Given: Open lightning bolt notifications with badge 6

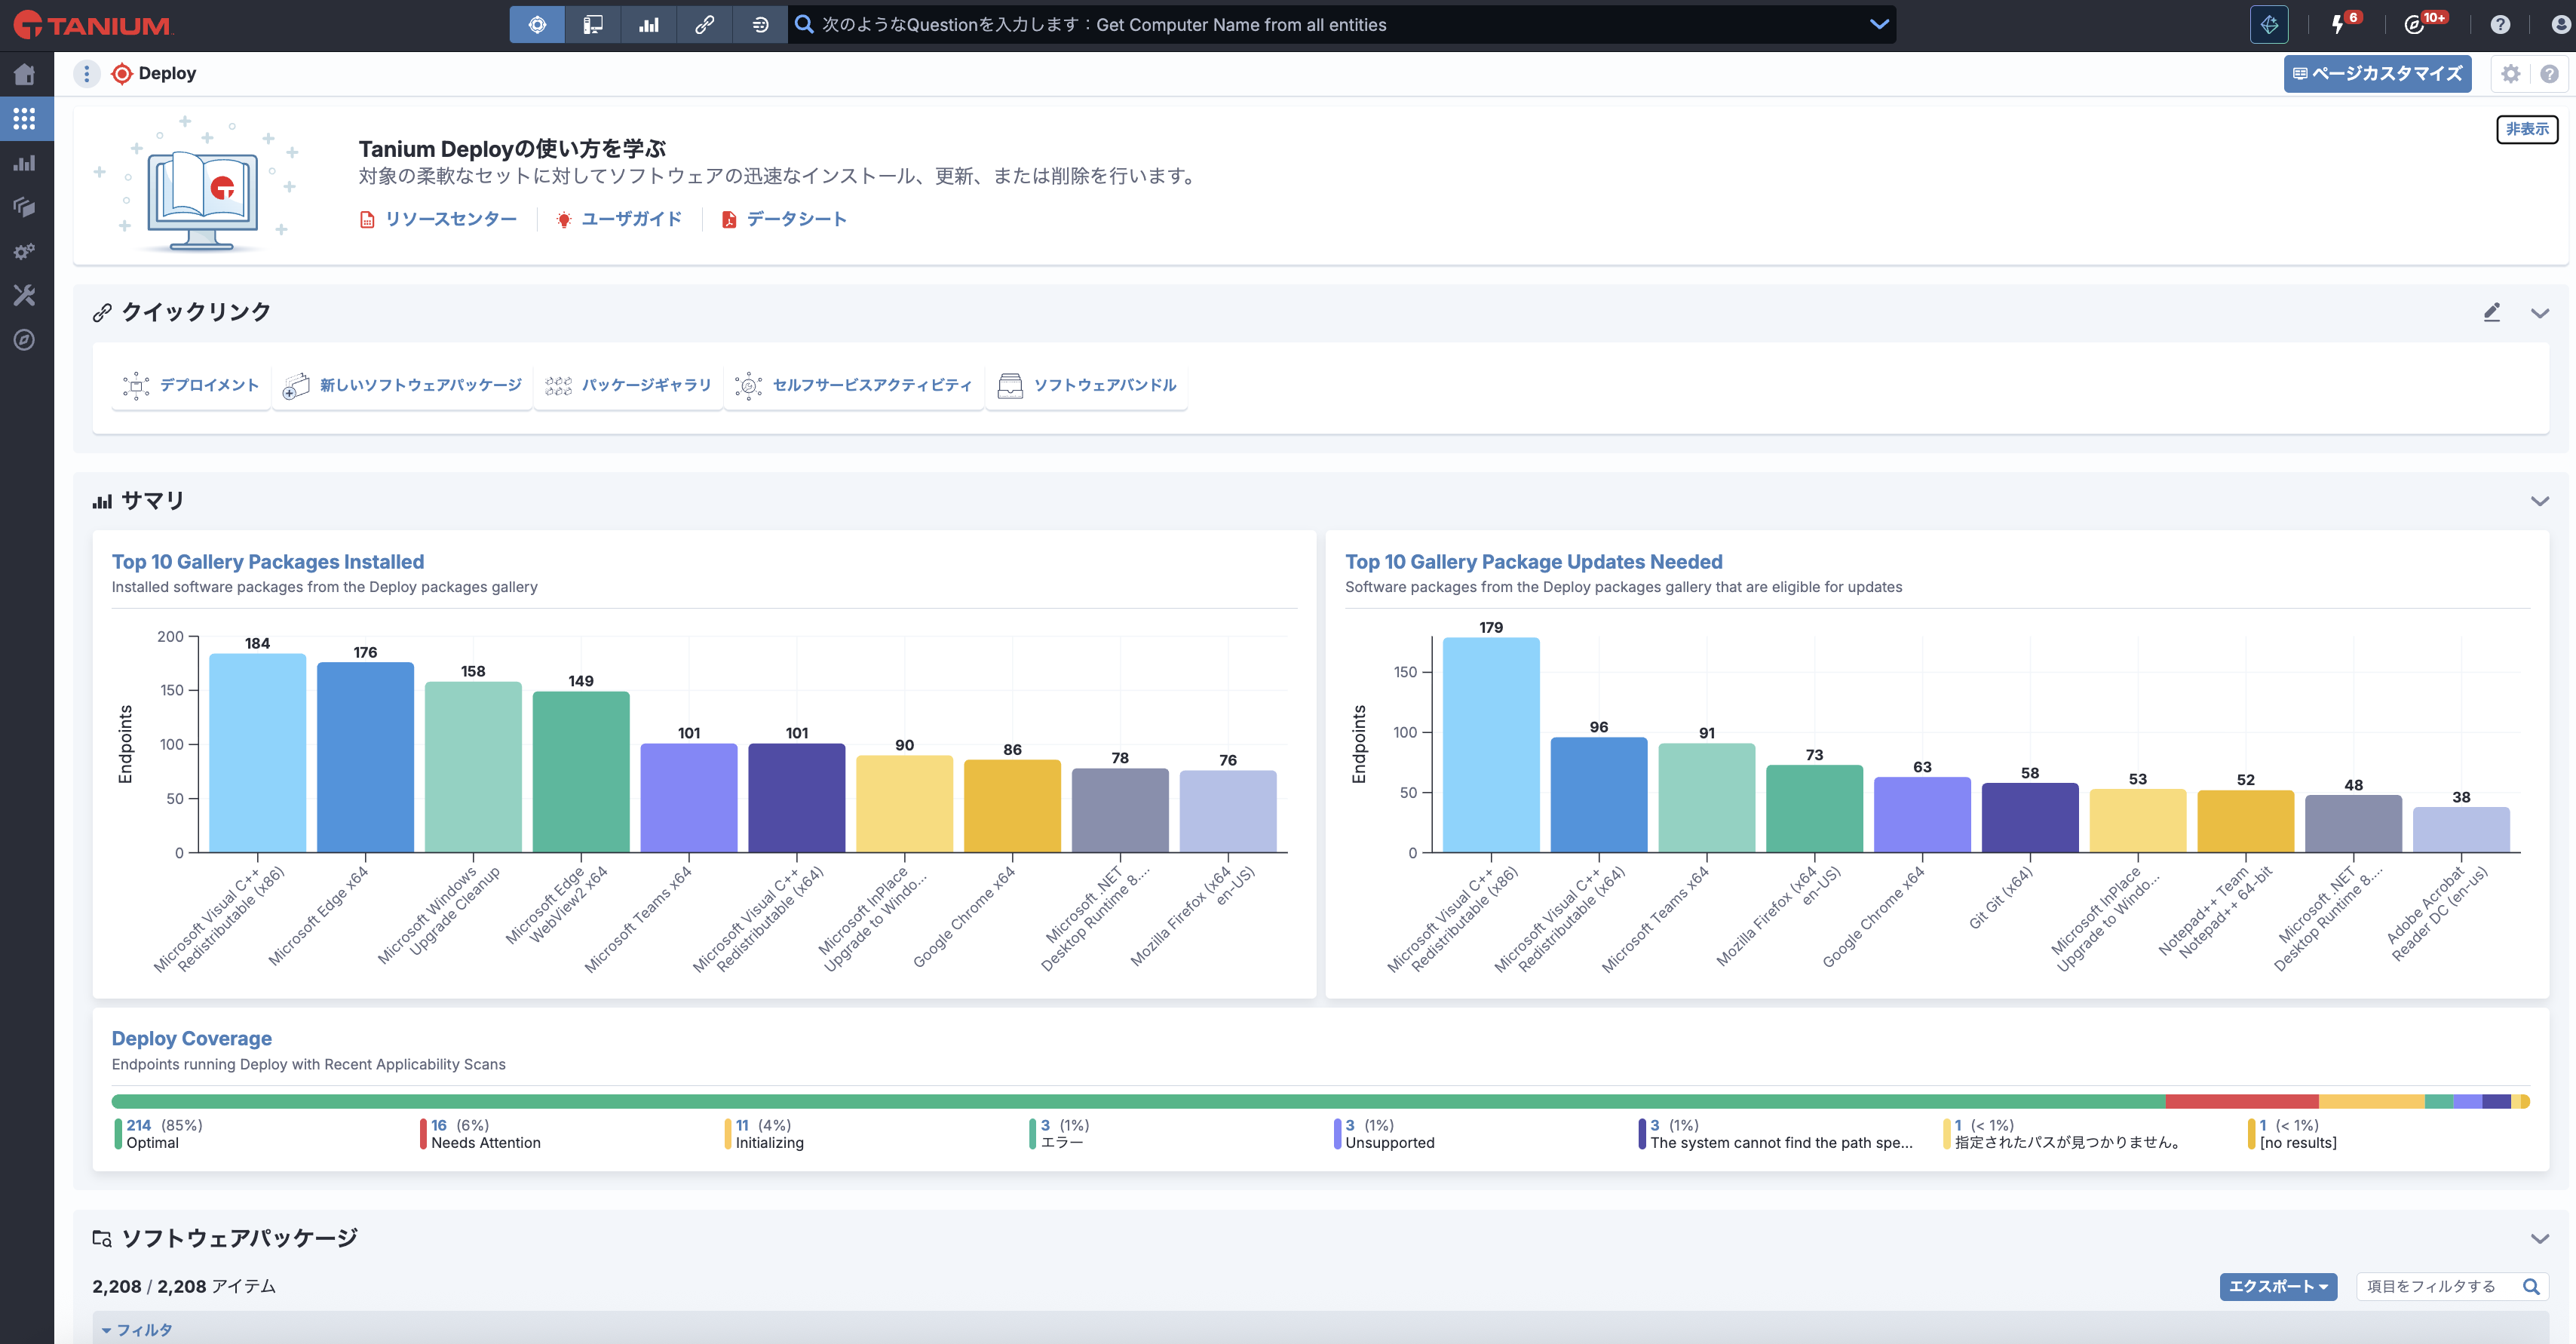Looking at the screenshot, I should (x=2339, y=24).
